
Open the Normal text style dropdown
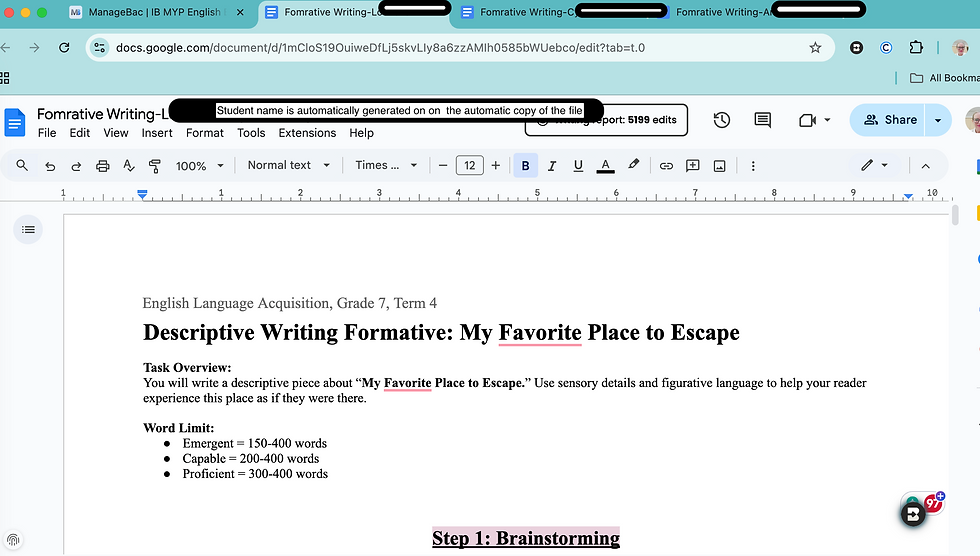(288, 165)
